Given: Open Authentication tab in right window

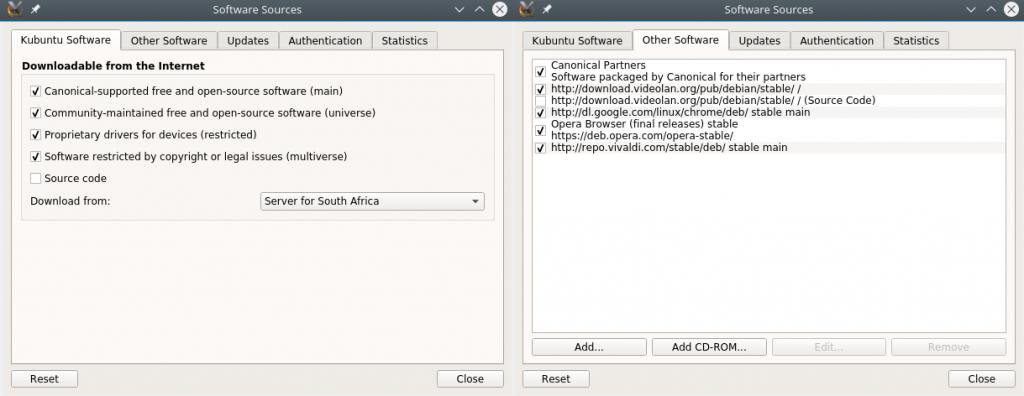Looking at the screenshot, I should 837,41.
